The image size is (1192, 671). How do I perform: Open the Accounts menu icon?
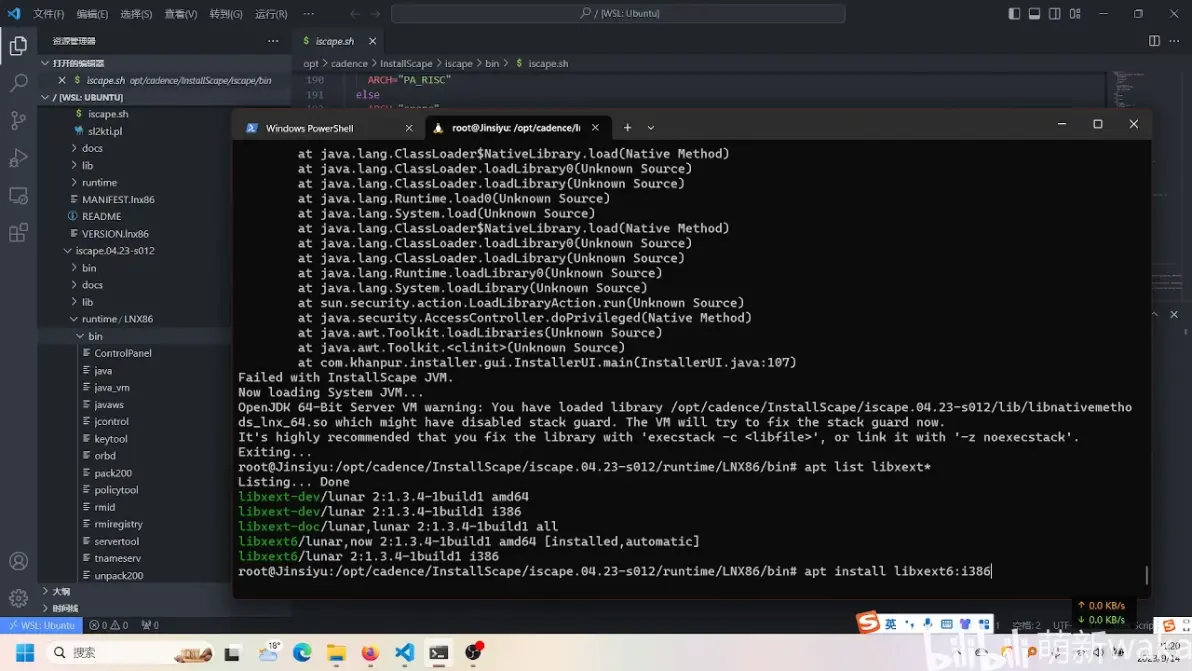[x=18, y=562]
